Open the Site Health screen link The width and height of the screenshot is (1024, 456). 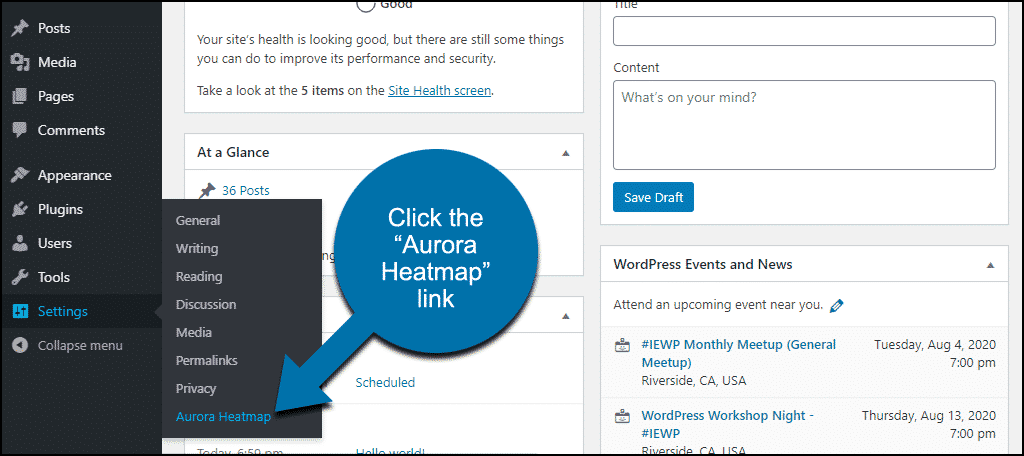point(440,91)
